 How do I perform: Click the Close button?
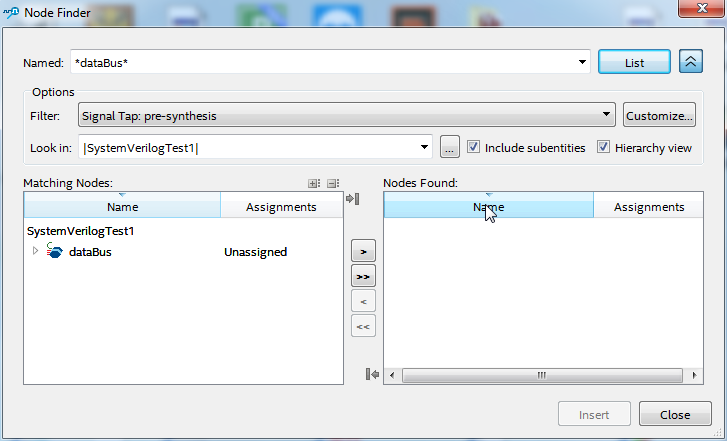[675, 414]
